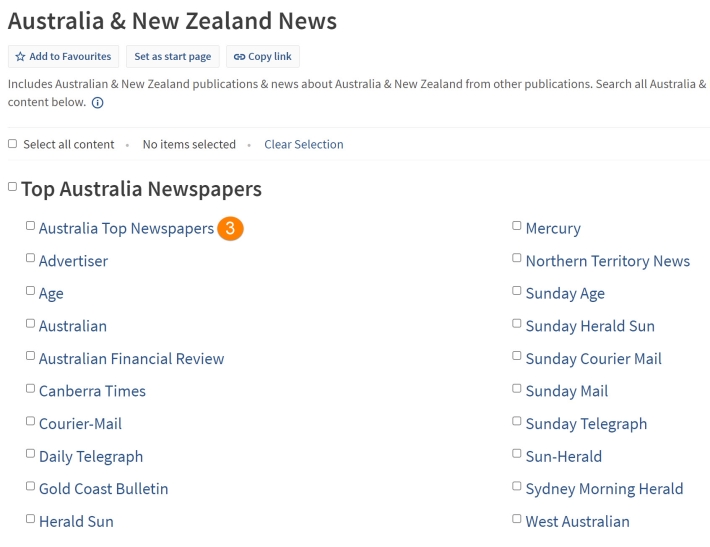Tick the Sydney Morning Herald checkbox
Viewport: 710px width, 547px height.
click(517, 486)
